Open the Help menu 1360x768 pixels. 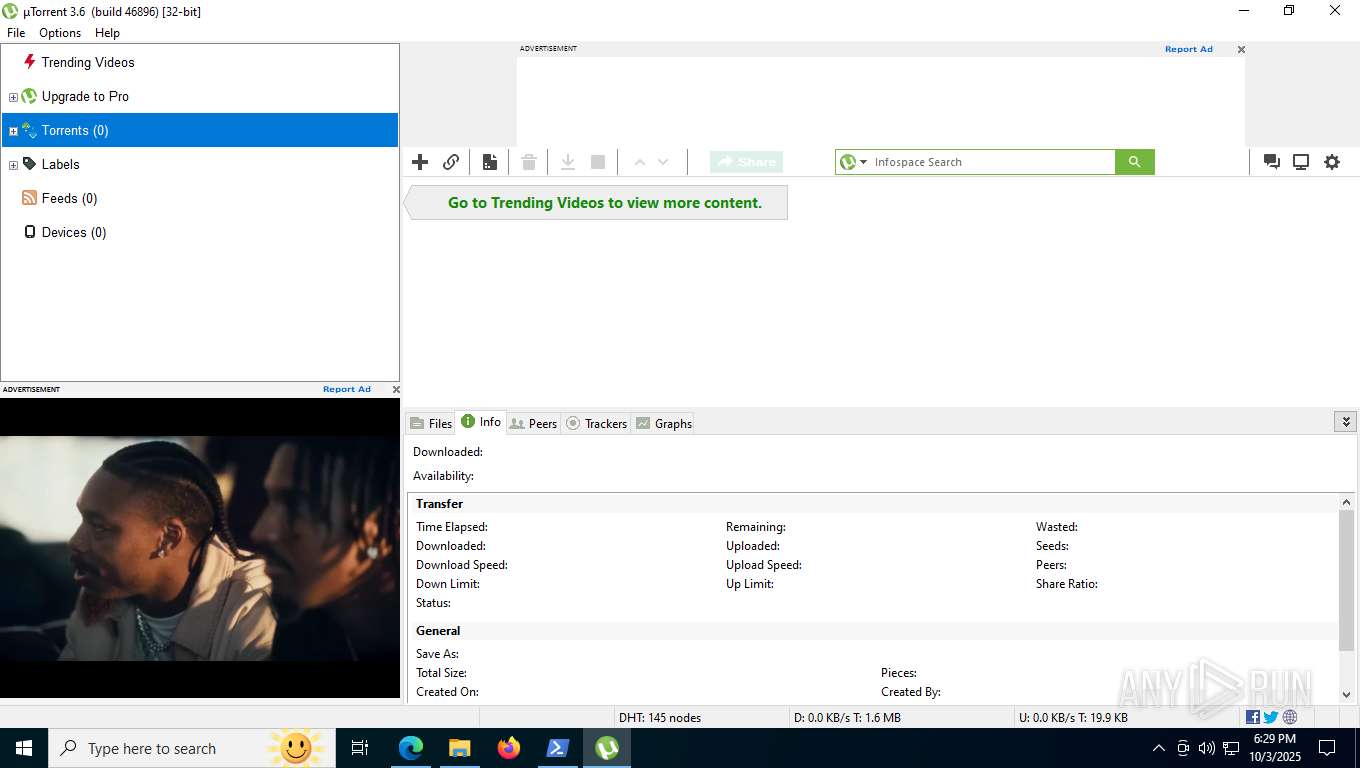[x=107, y=33]
